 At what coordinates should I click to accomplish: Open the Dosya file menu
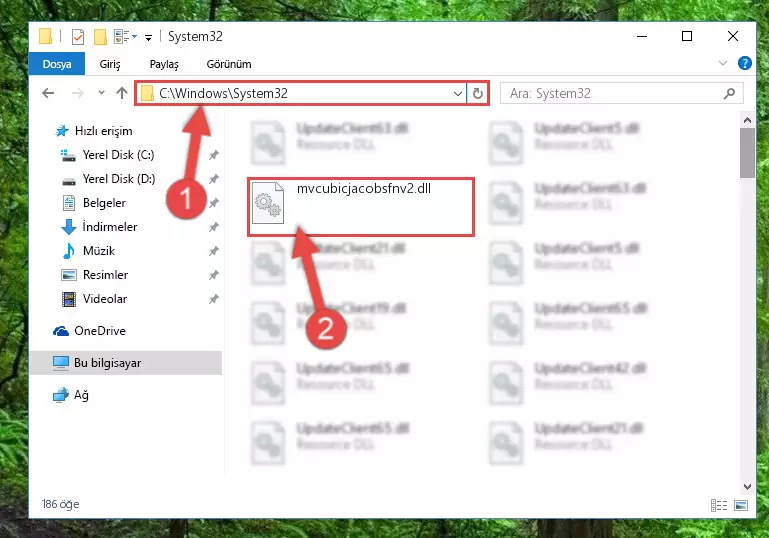(57, 64)
